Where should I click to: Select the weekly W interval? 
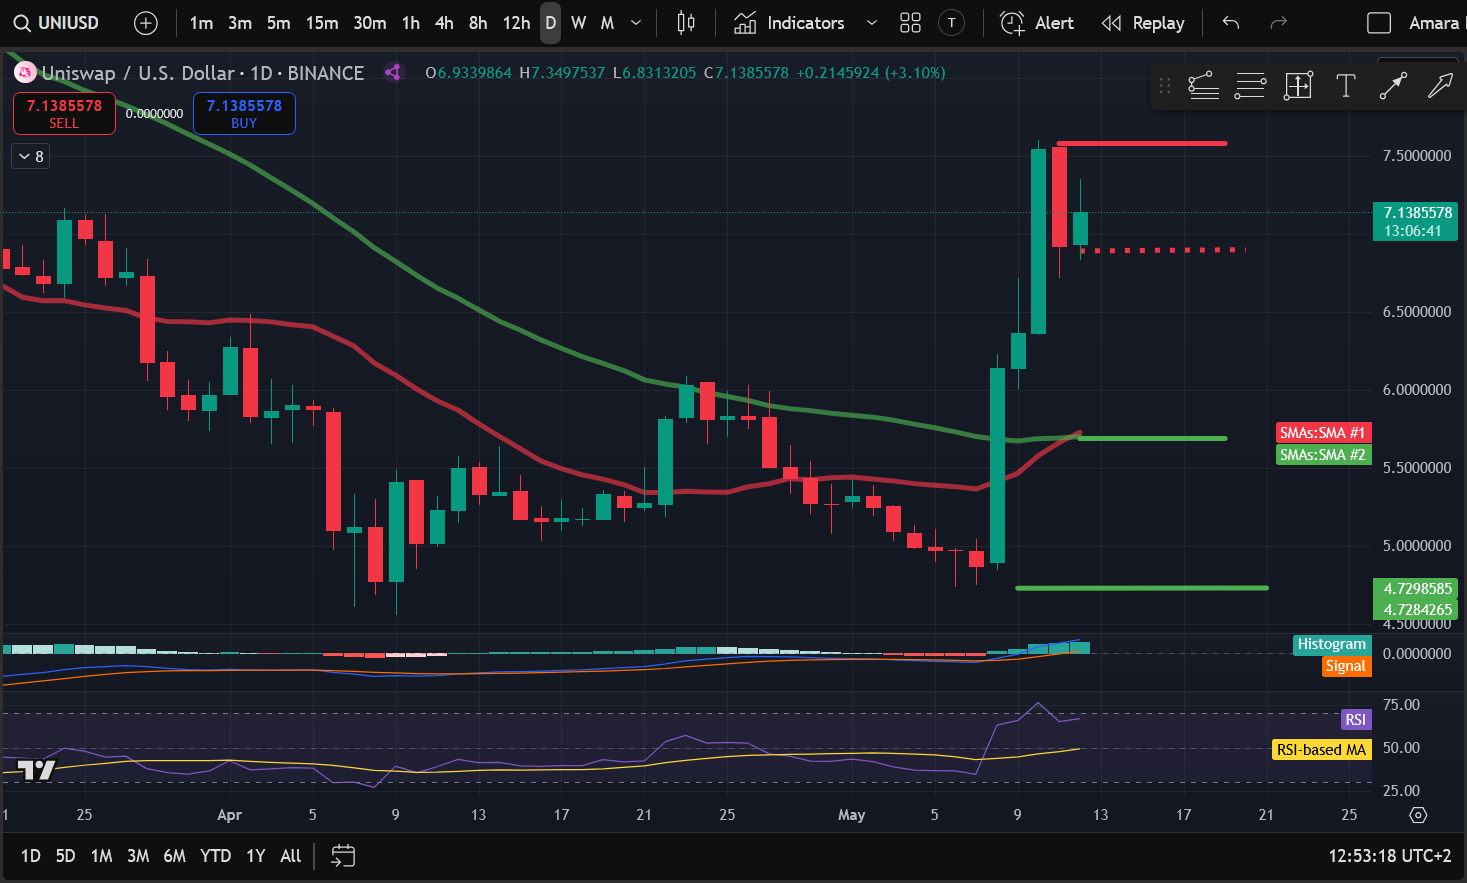point(579,22)
